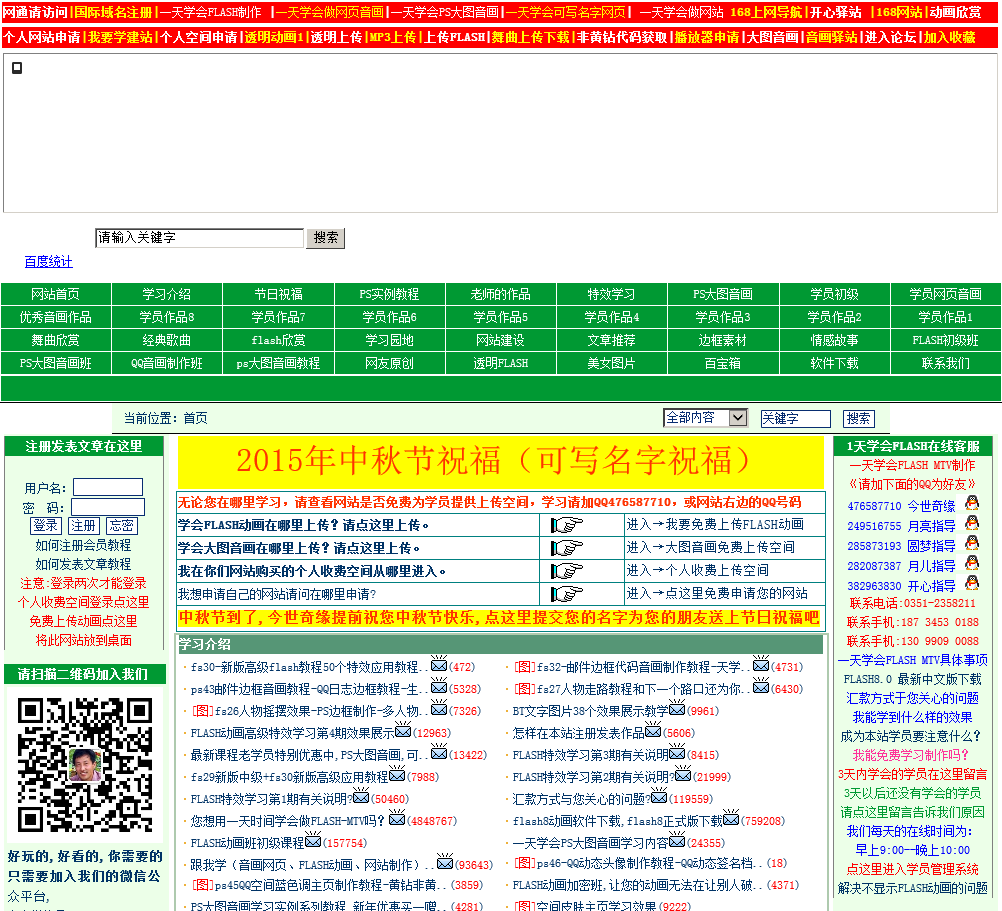The width and height of the screenshot is (1002, 911).
Task: Click MP3上传 in top red bar
Action: 393,37
